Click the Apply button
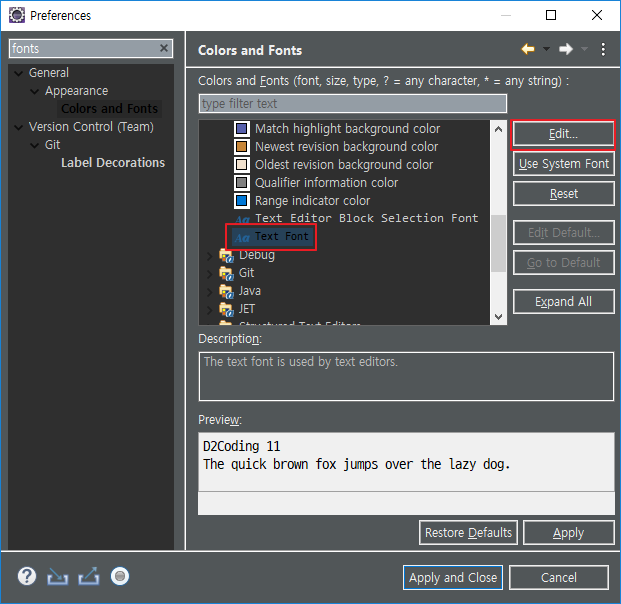The height and width of the screenshot is (604, 621). pyautogui.click(x=568, y=533)
